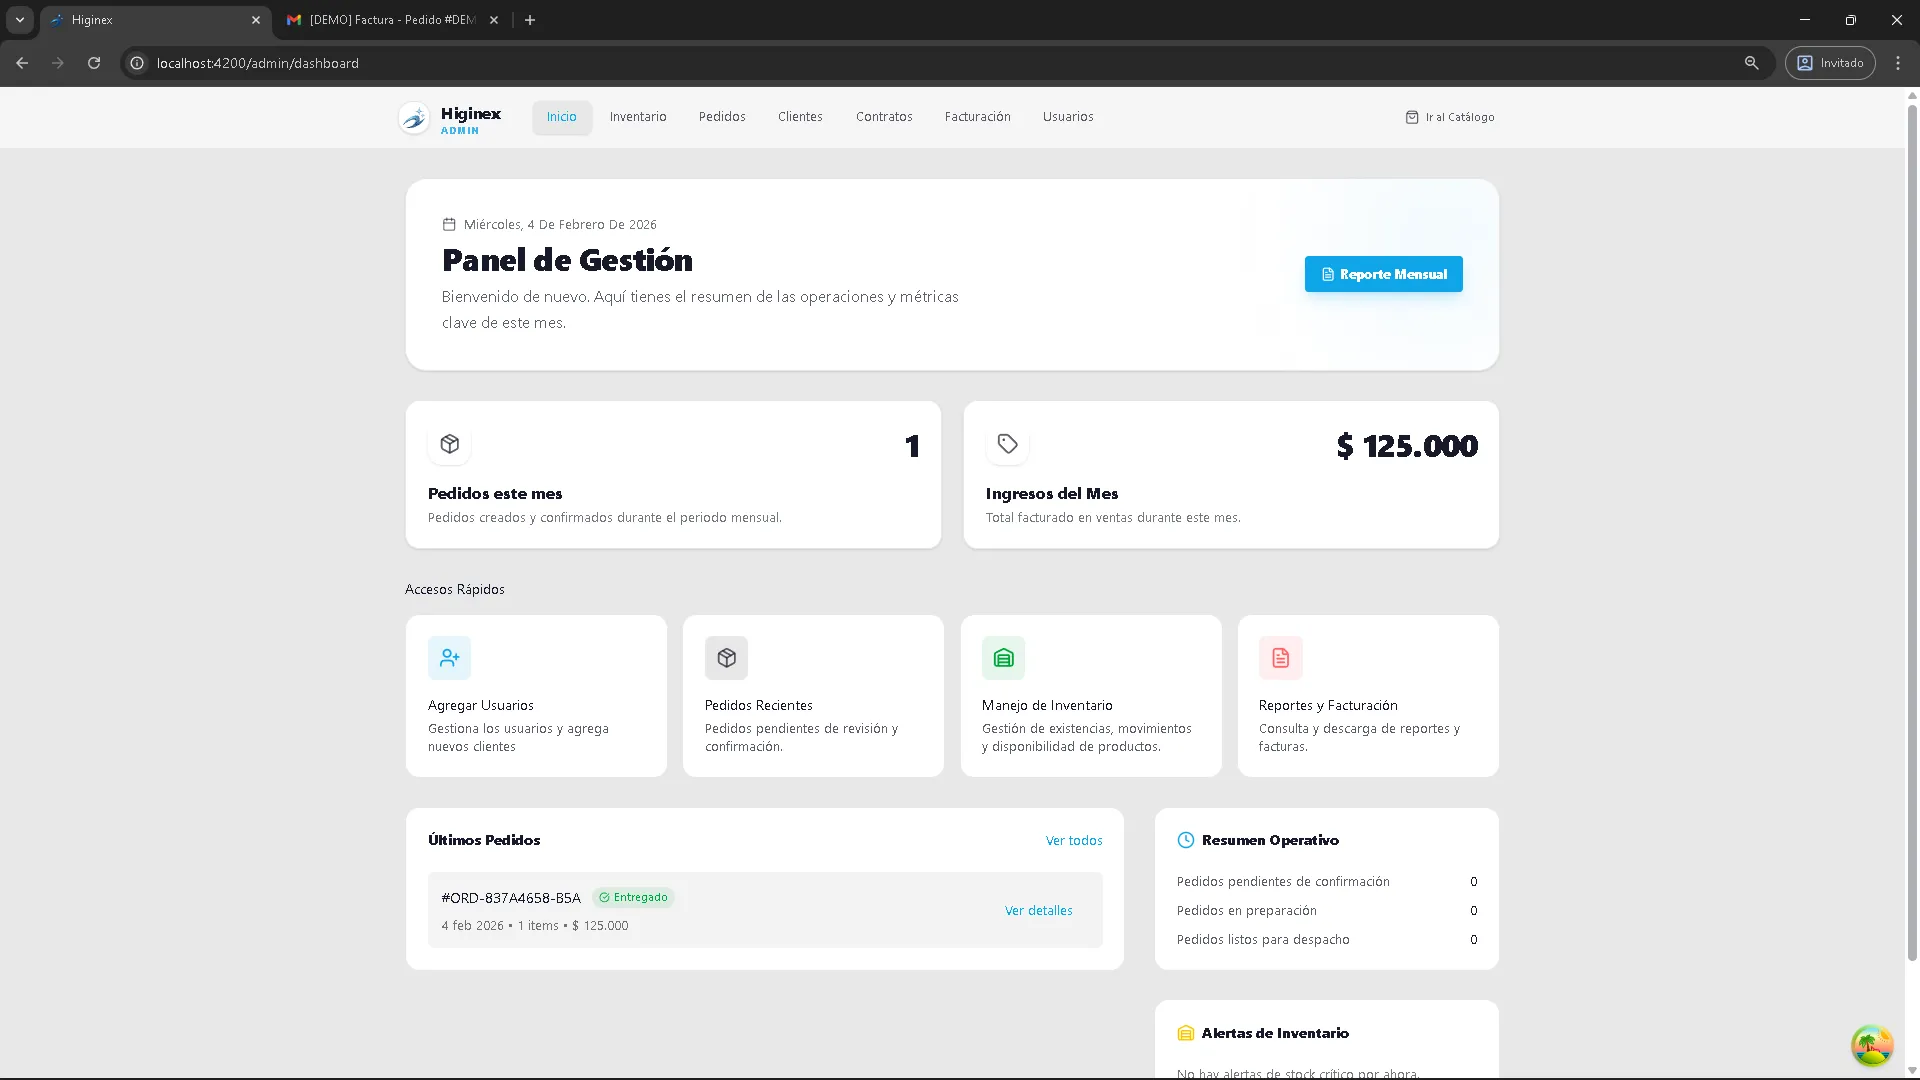Open the Facturación section
Image resolution: width=1920 pixels, height=1080 pixels.
pos(977,117)
